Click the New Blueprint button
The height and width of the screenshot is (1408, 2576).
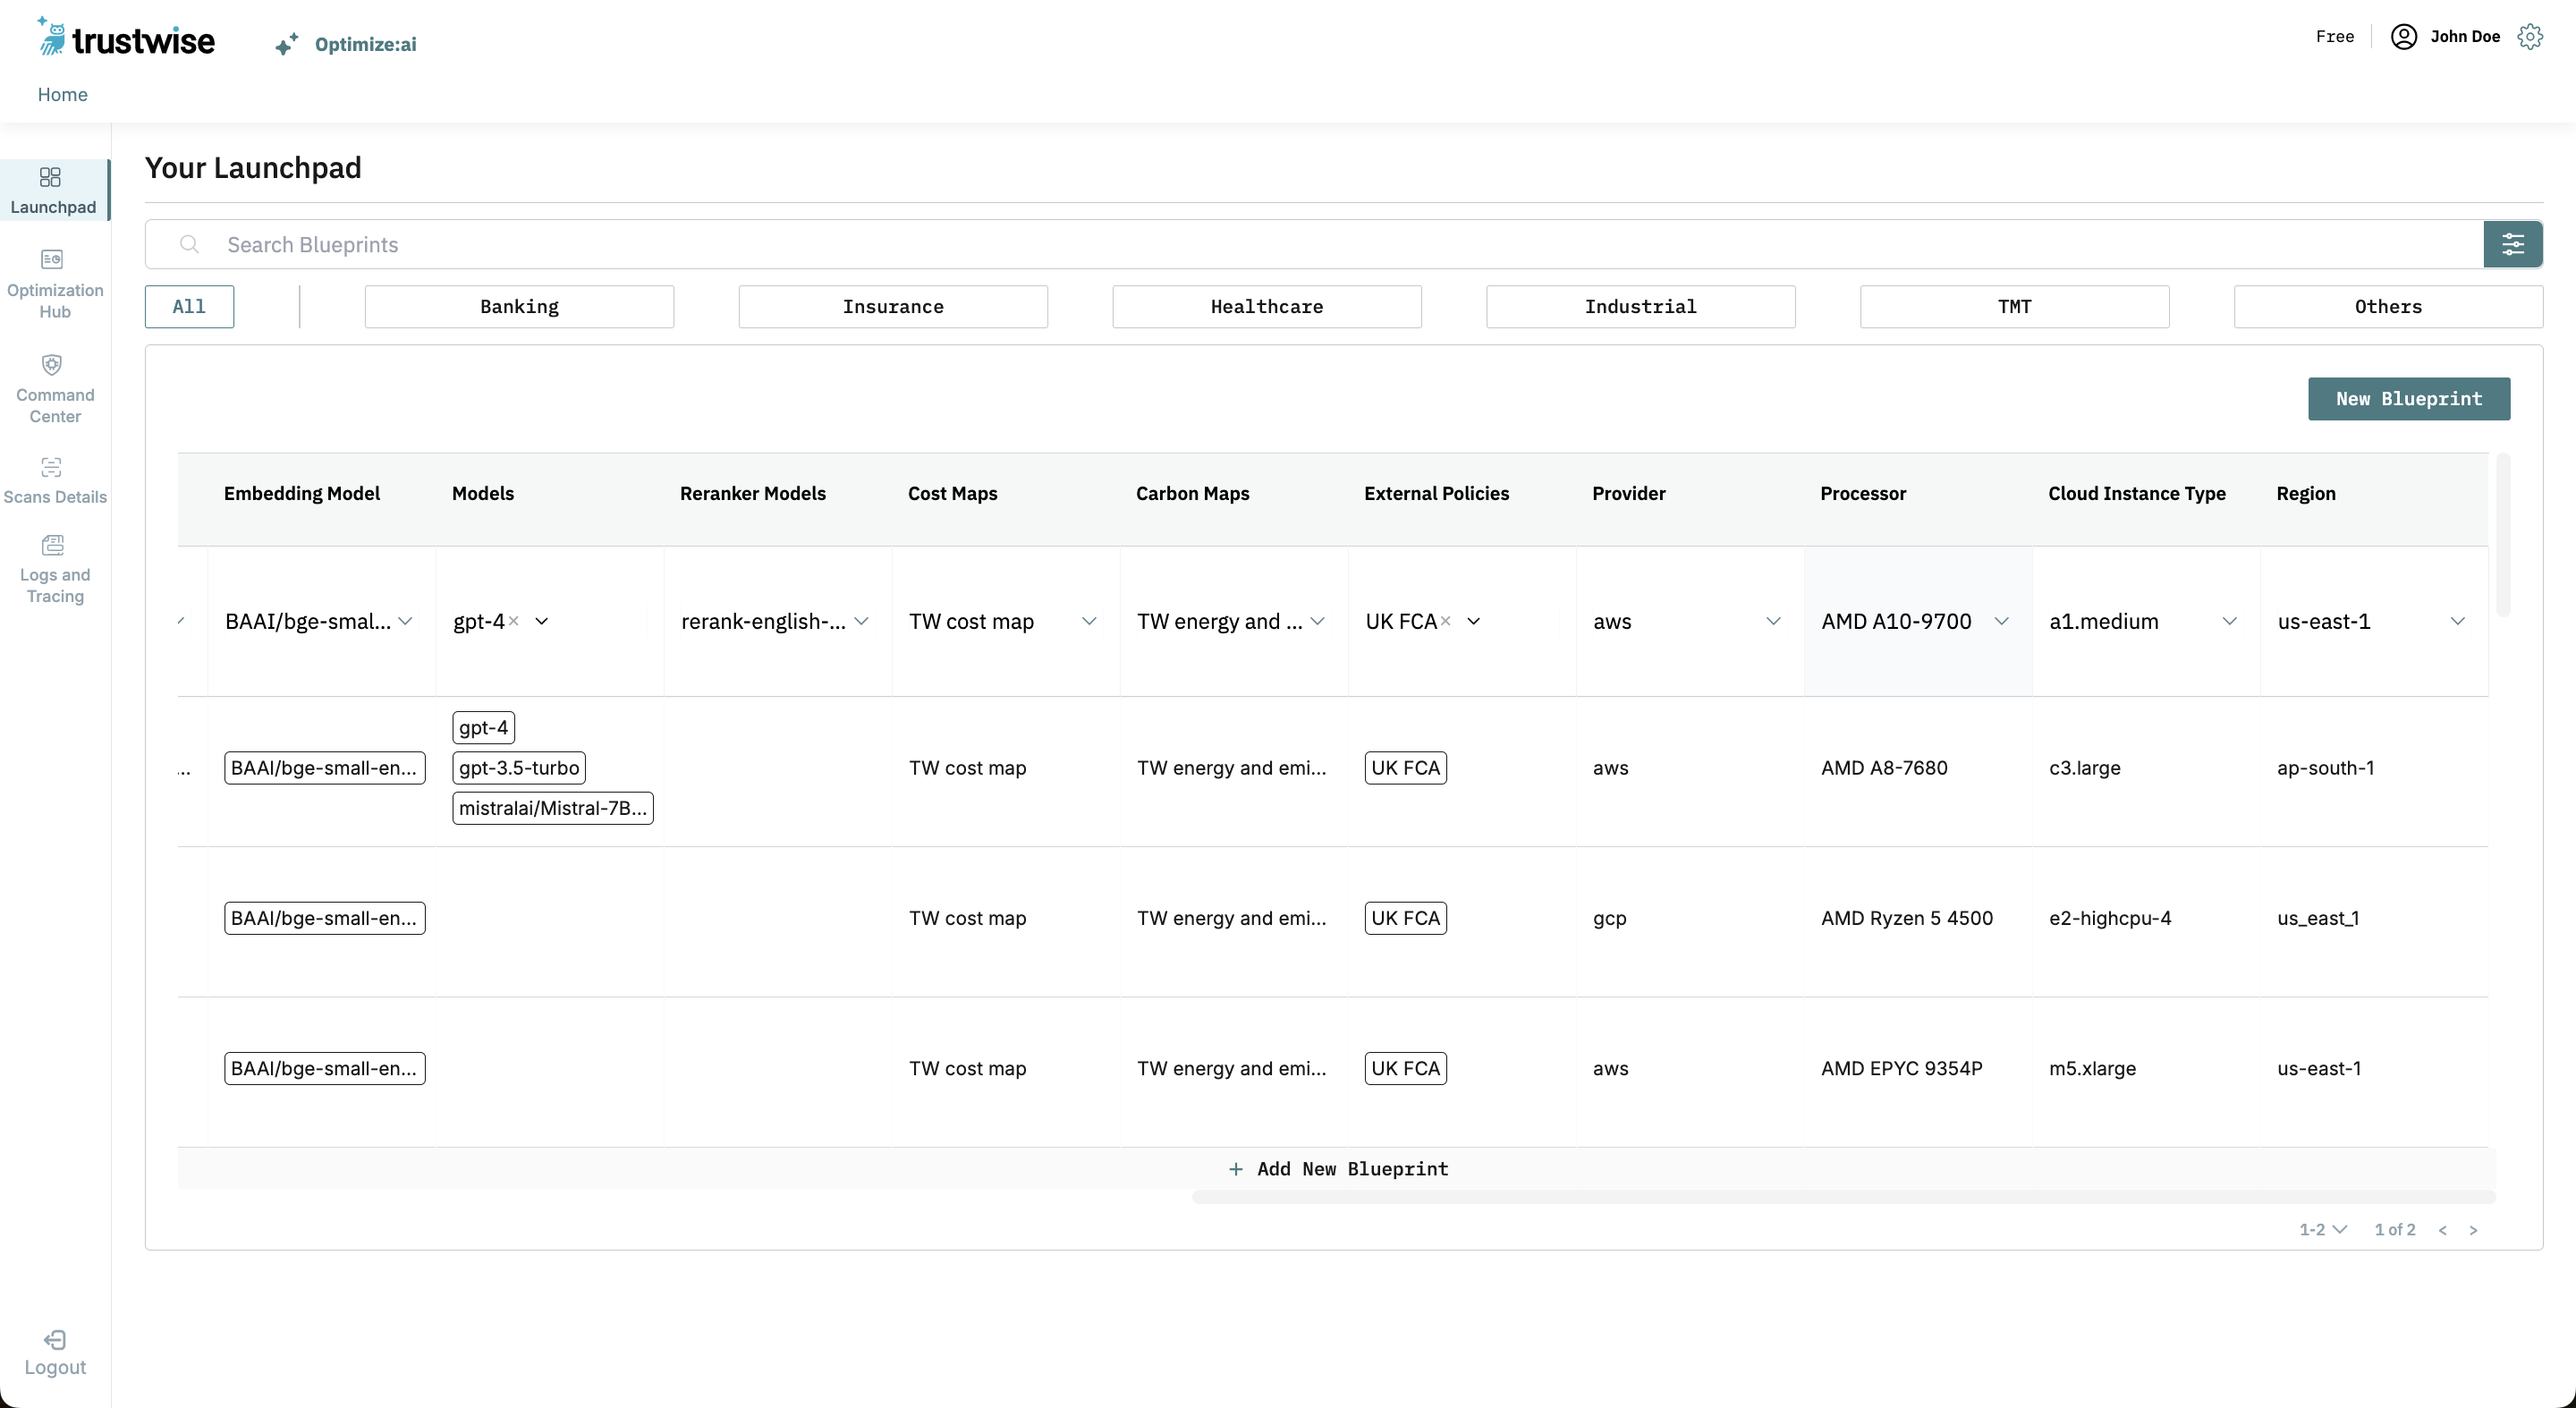[2408, 399]
